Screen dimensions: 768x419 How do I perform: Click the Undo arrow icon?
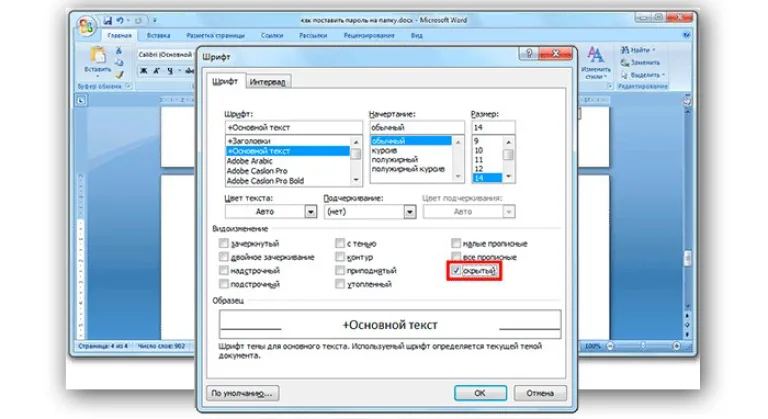120,21
